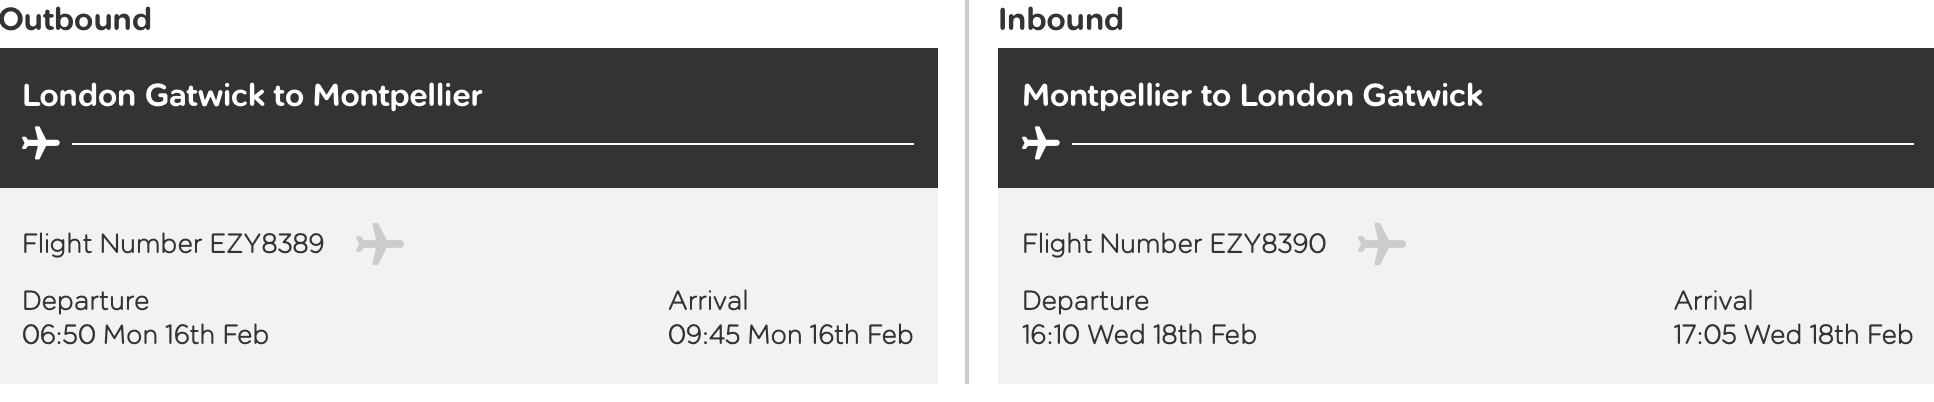
Task: Click grey plane icon beside EZY8389
Action: point(379,244)
